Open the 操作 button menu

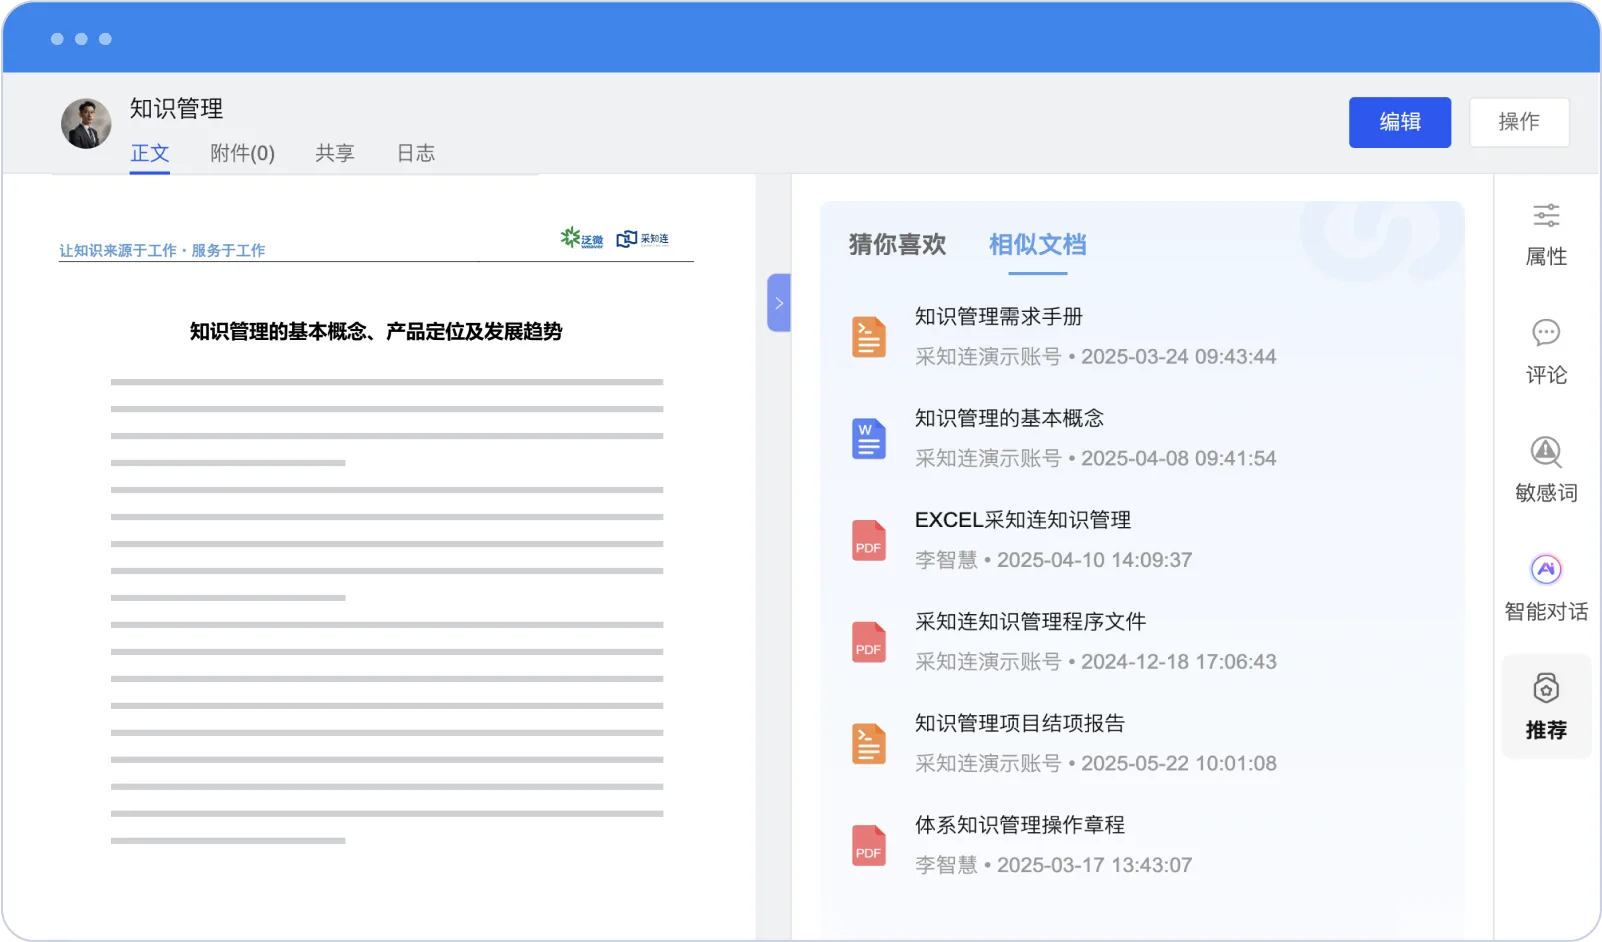pyautogui.click(x=1519, y=122)
